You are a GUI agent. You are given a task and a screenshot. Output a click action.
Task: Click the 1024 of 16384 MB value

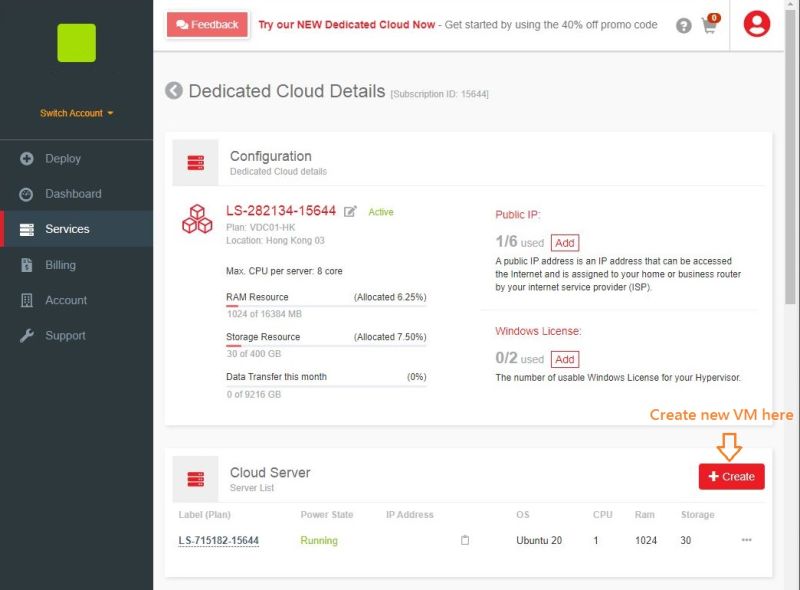coord(264,314)
